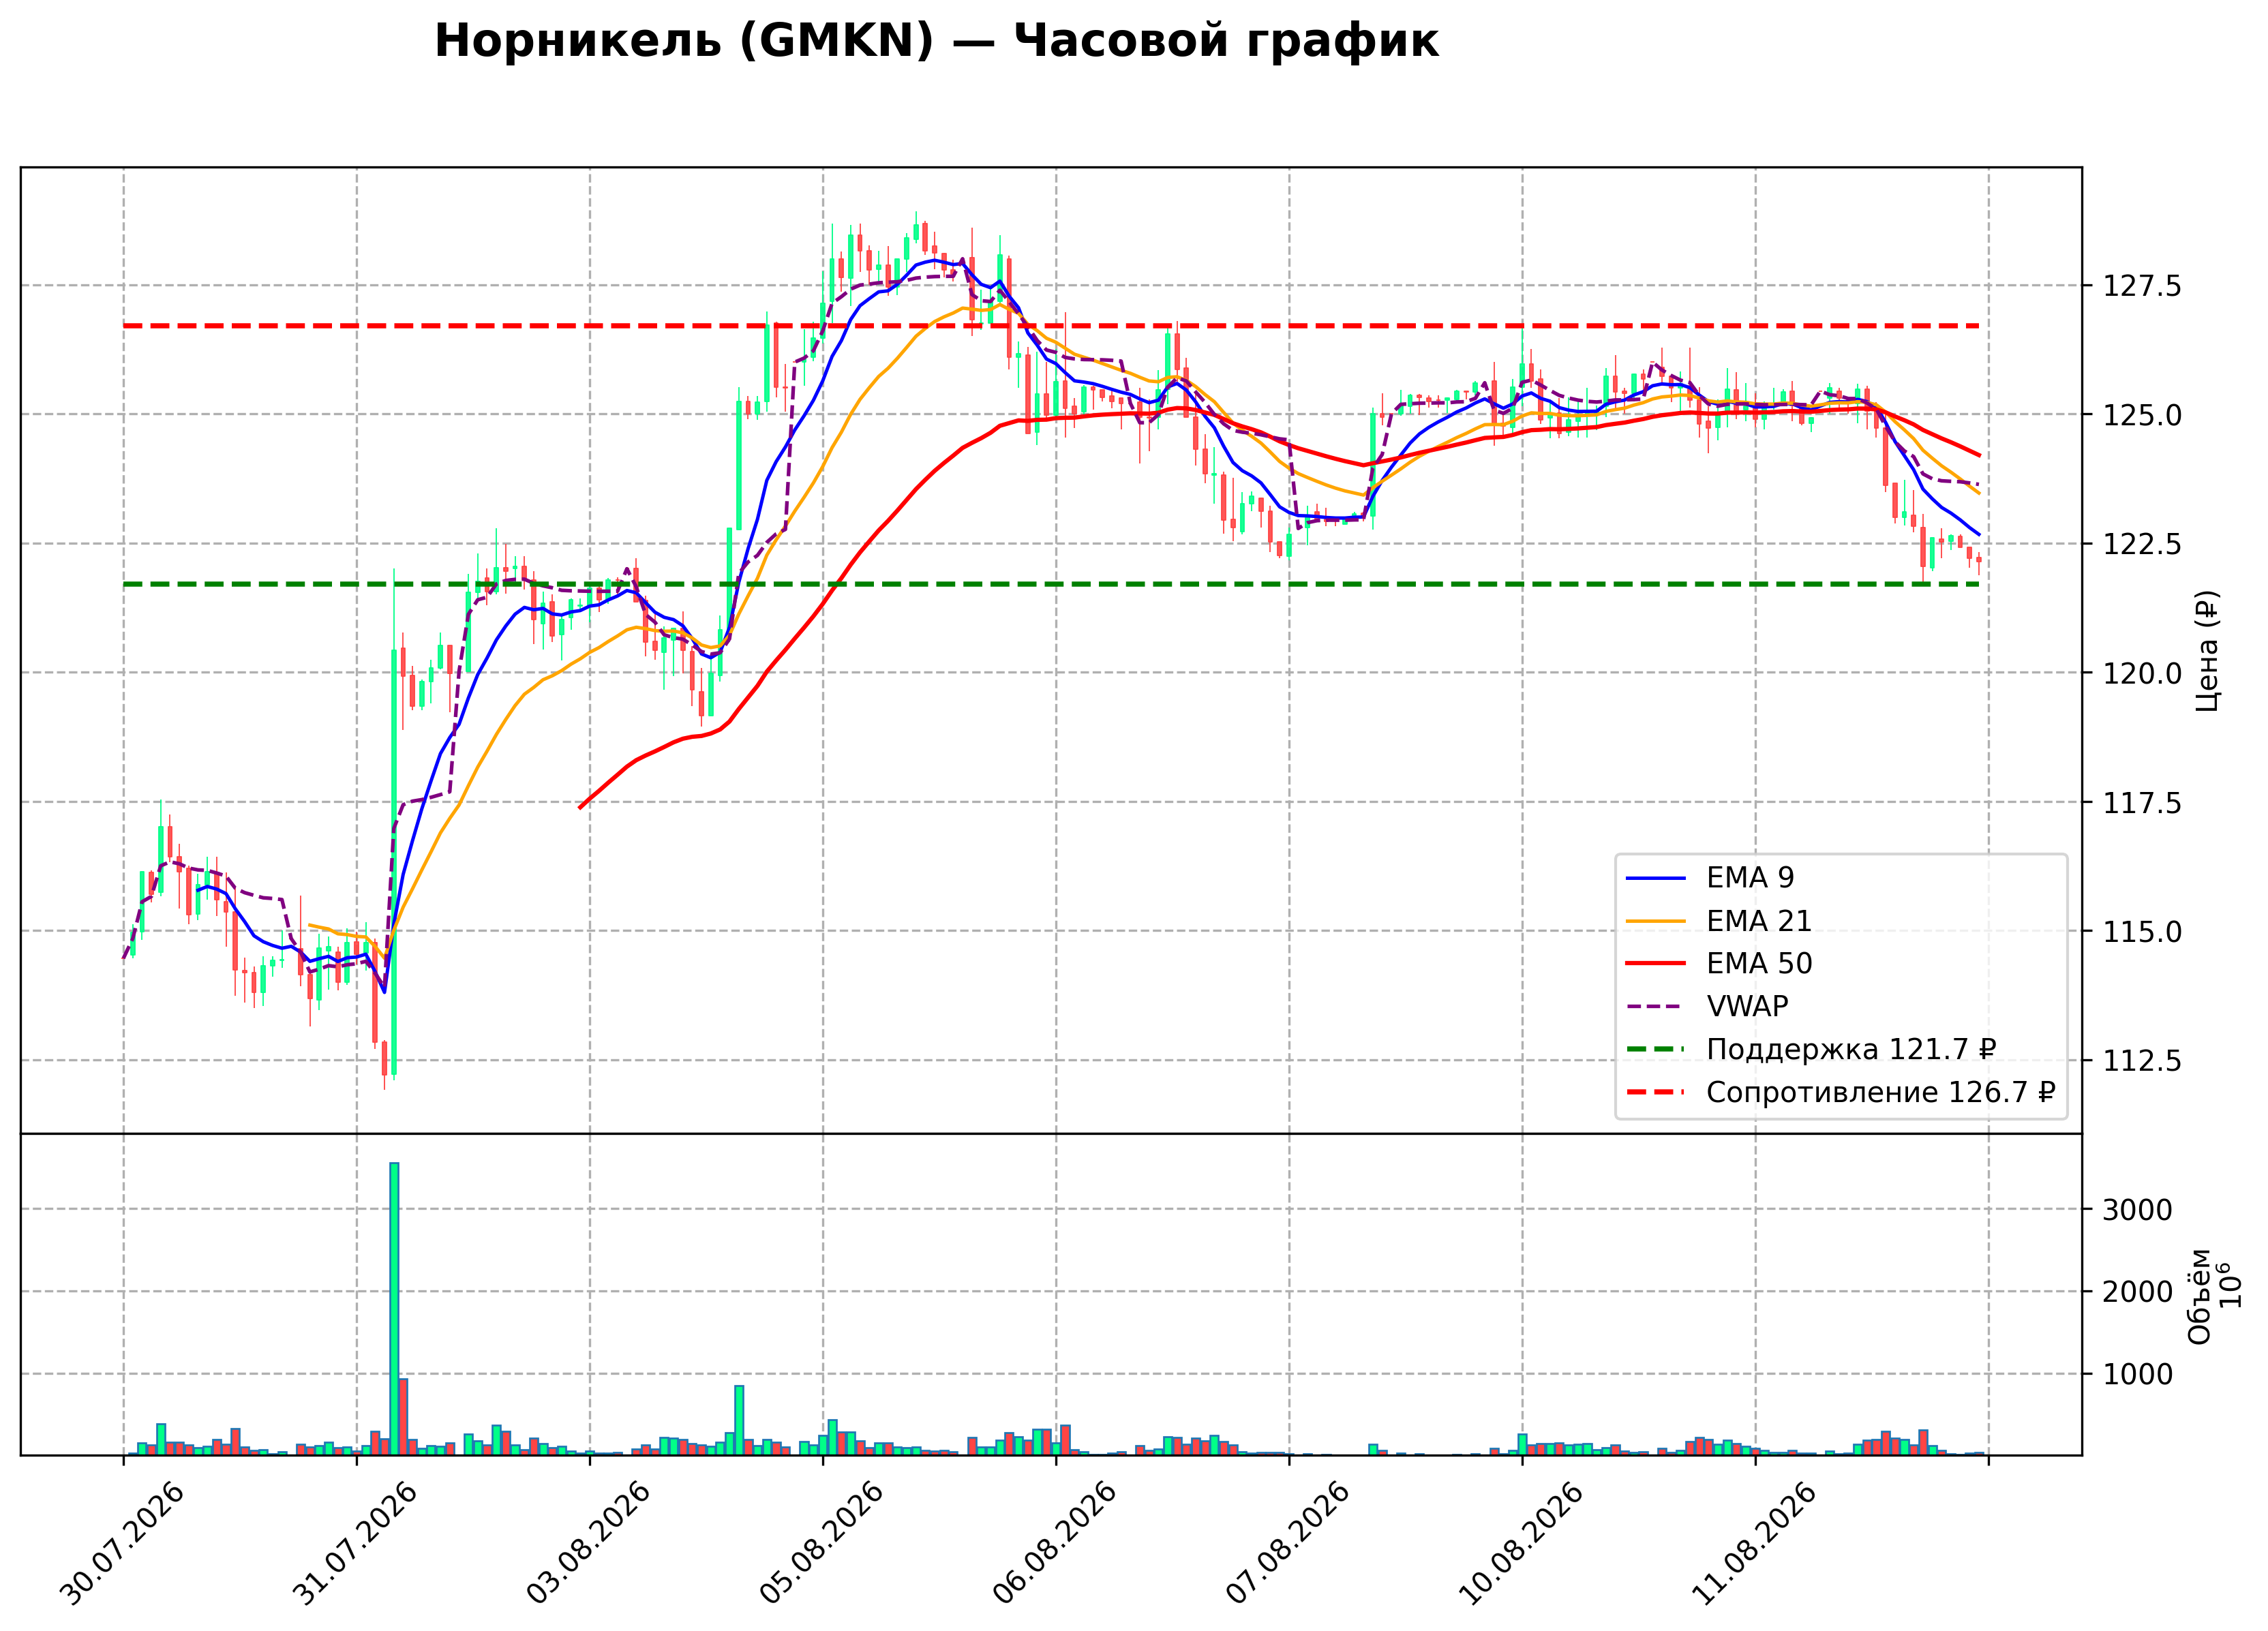Image resolution: width=2268 pixels, height=1631 pixels.
Task: Click date label 06.08.2026
Action: click(1055, 1545)
